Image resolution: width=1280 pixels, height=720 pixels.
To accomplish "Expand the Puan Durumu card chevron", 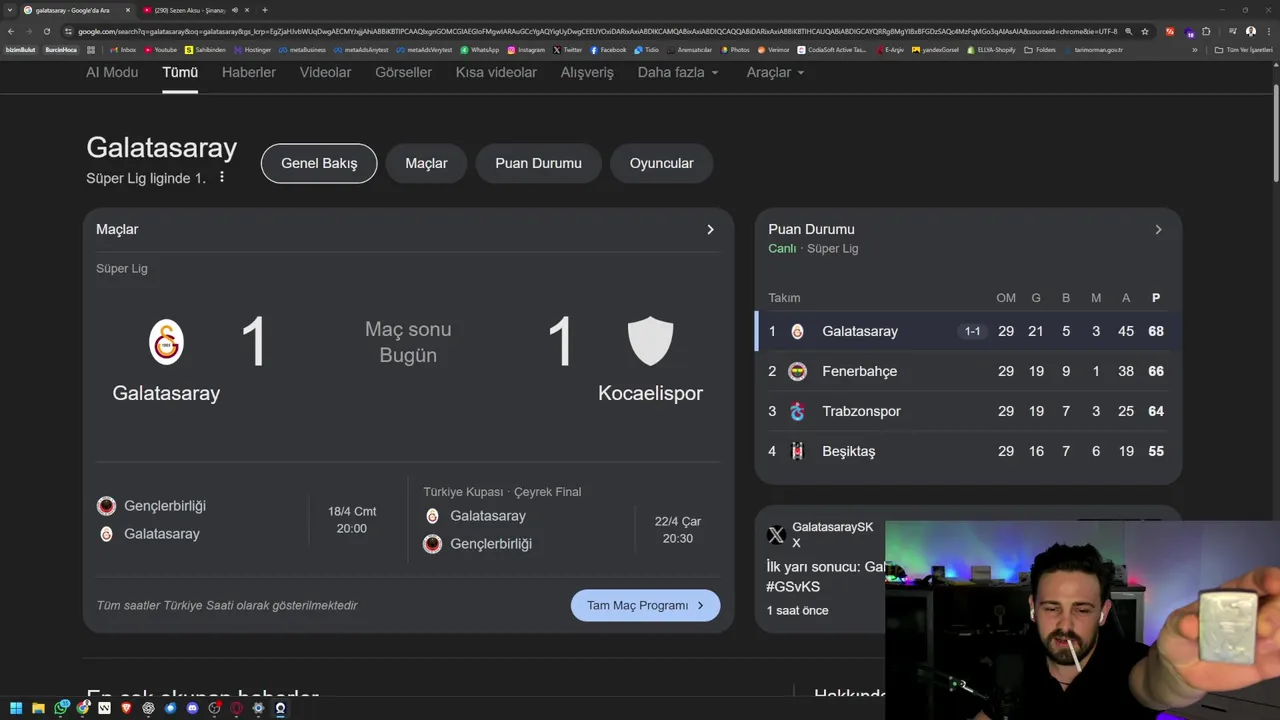I will click(1158, 229).
